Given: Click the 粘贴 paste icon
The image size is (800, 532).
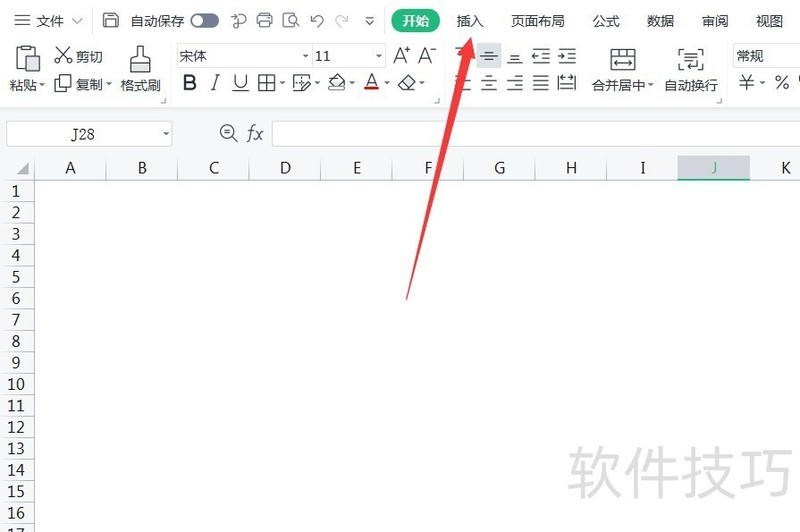Looking at the screenshot, I should [28, 58].
